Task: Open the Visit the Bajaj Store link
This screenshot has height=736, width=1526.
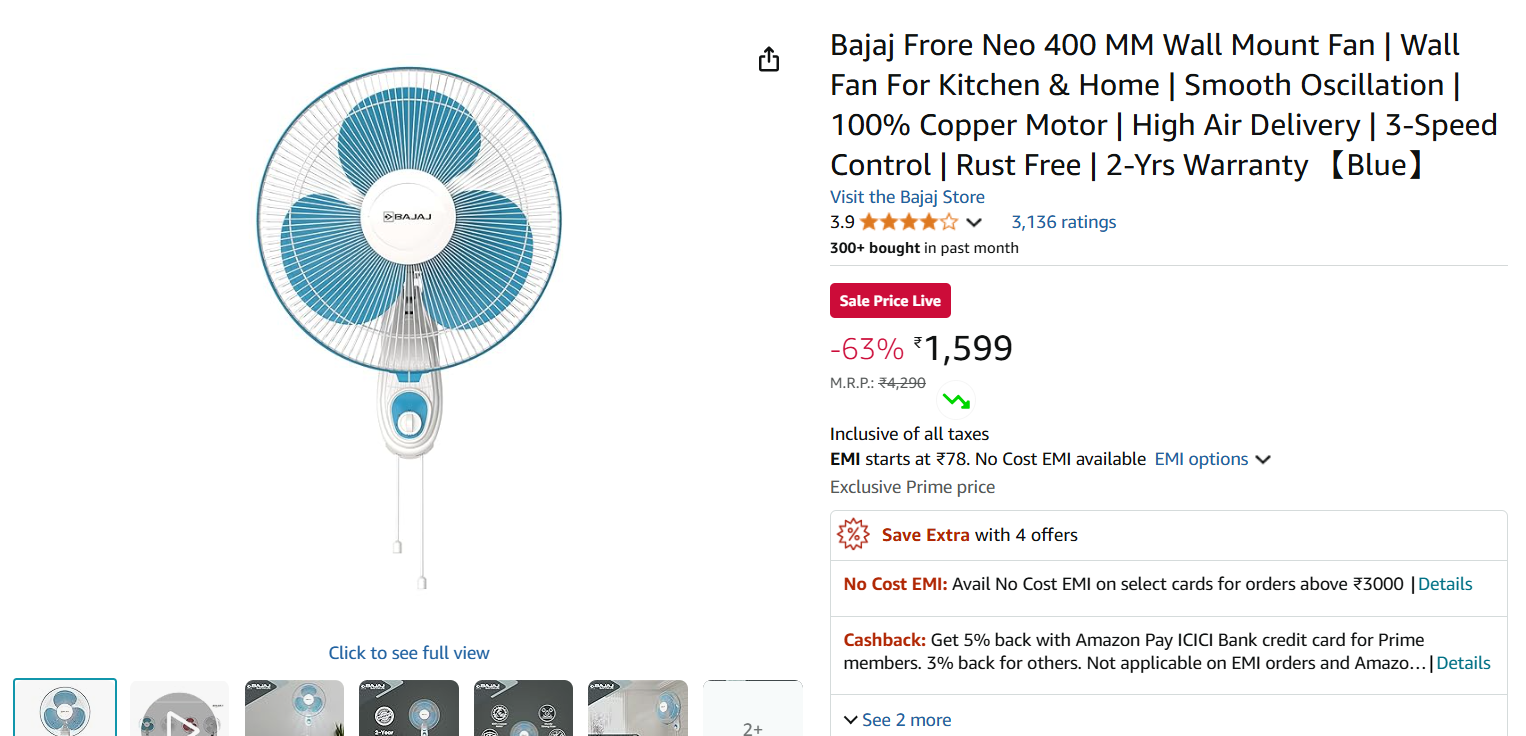Action: [907, 197]
